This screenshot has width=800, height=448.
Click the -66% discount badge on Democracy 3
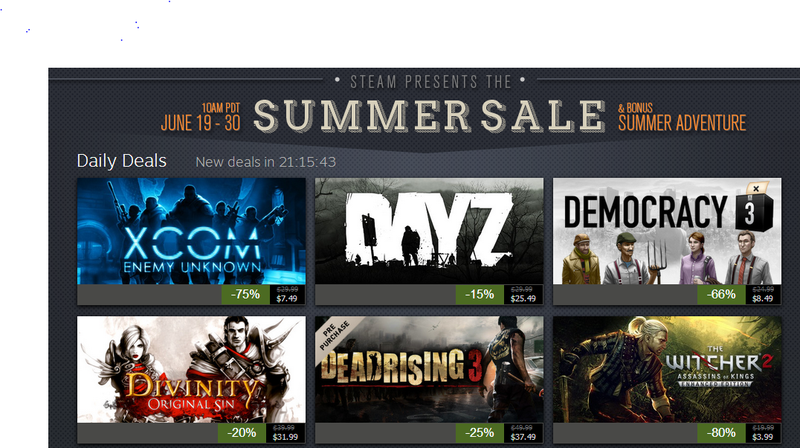721,294
